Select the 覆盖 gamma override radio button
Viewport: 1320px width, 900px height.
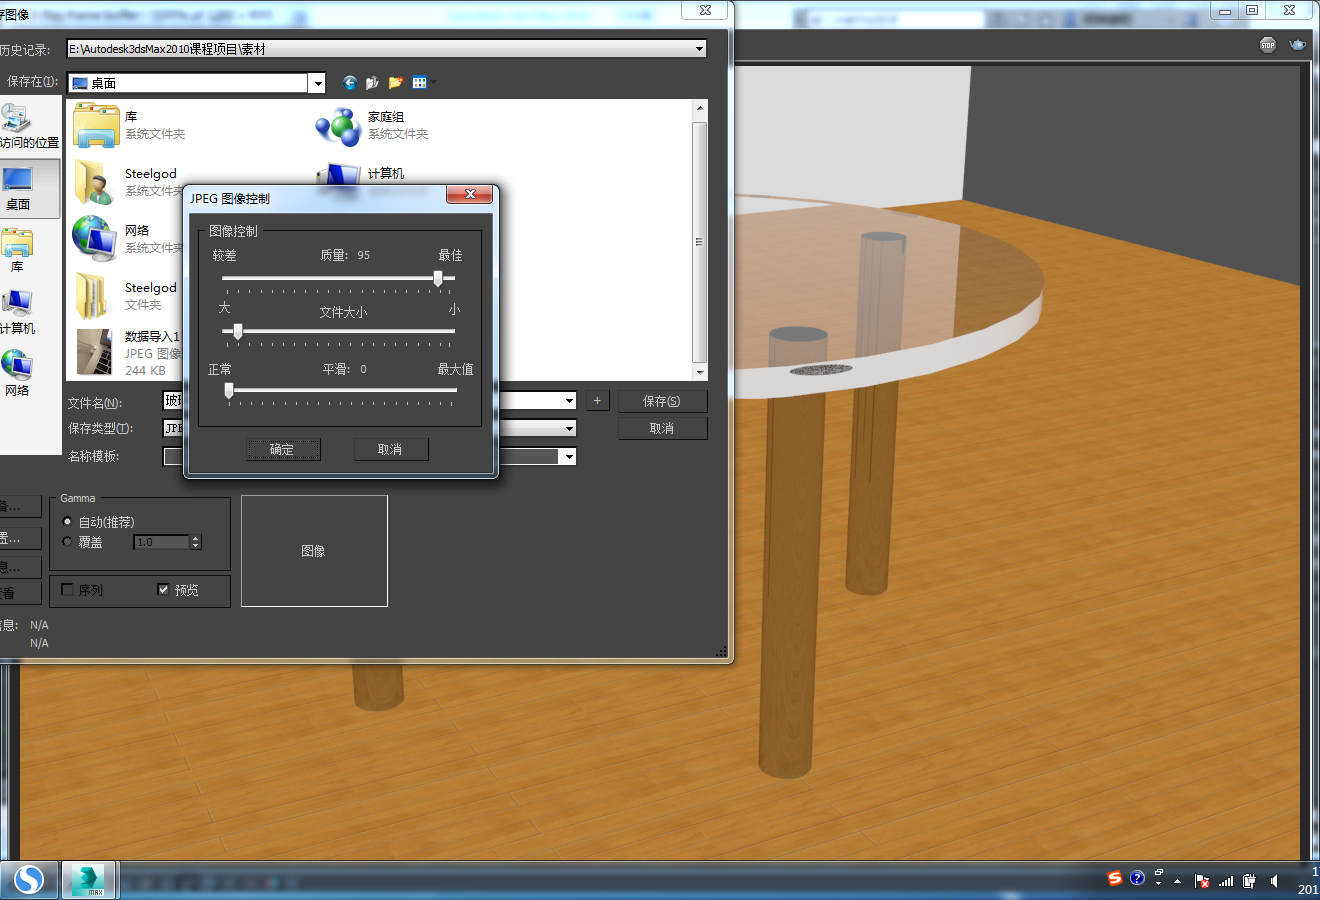pyautogui.click(x=67, y=542)
